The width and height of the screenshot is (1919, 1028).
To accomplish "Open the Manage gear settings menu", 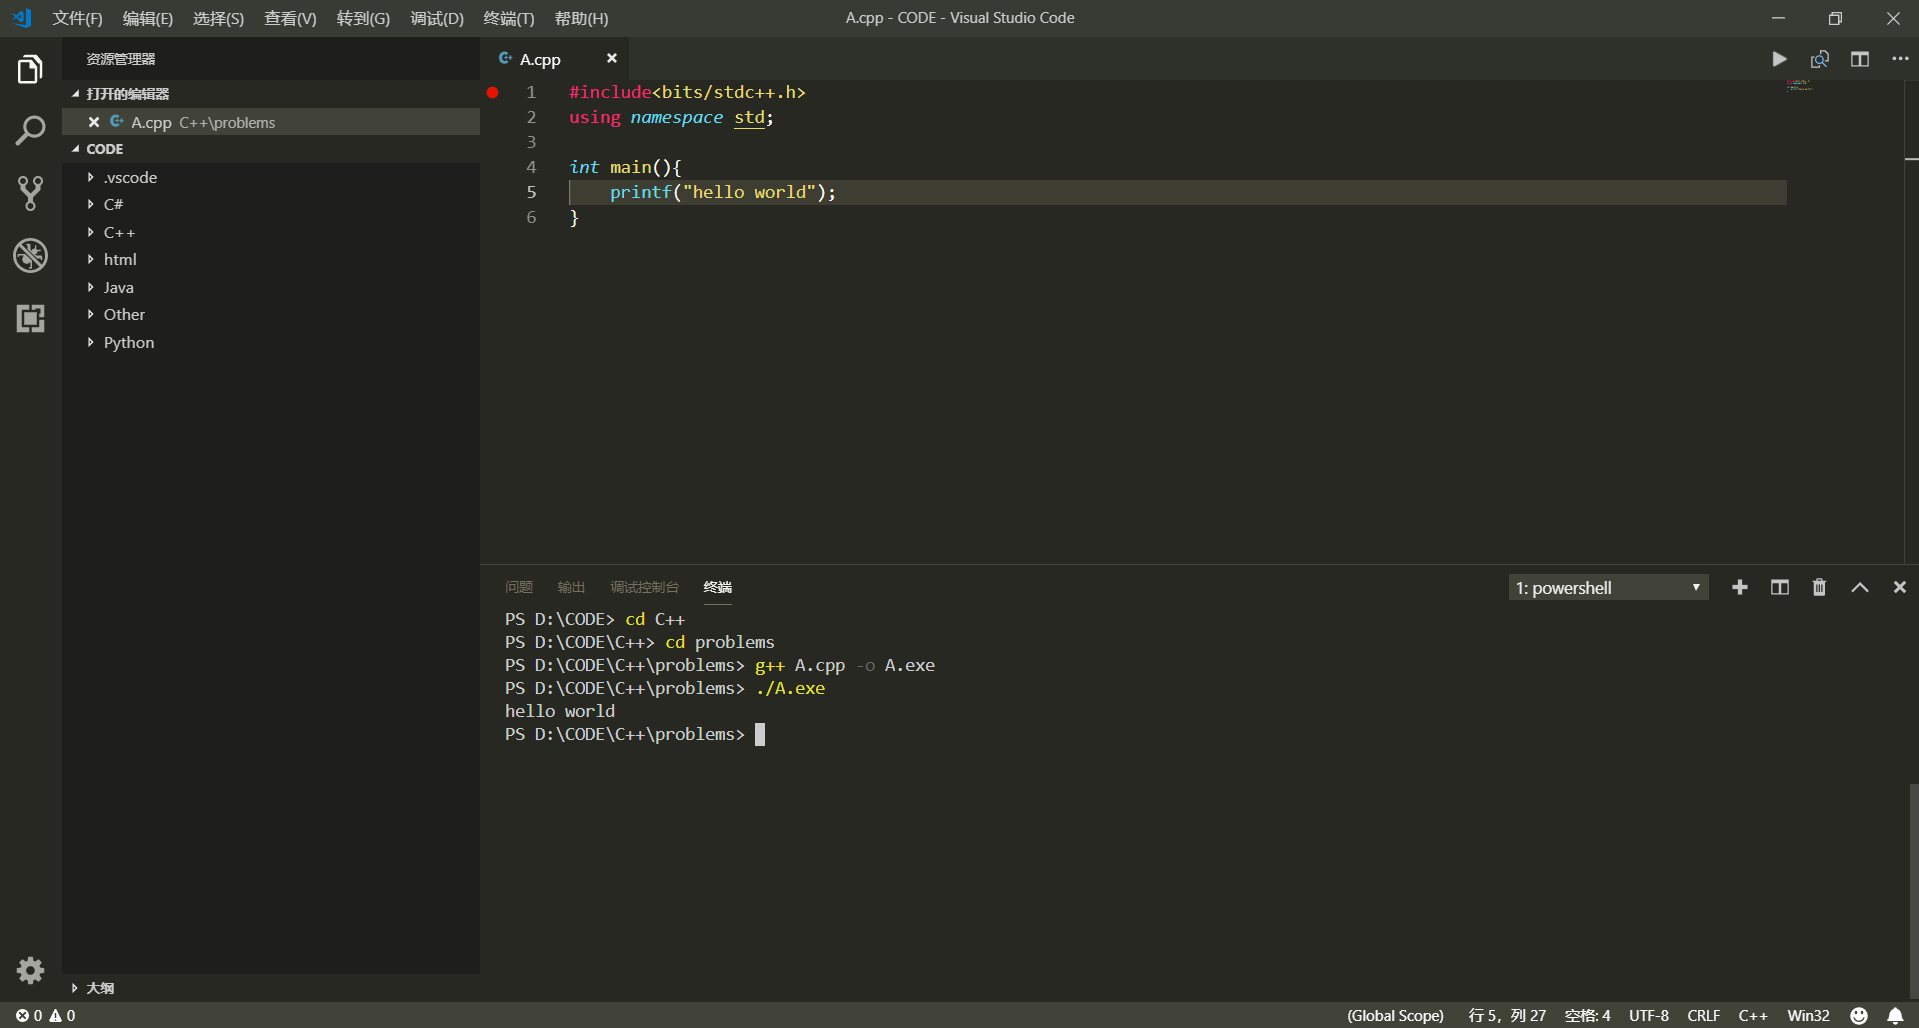I will (x=30, y=970).
